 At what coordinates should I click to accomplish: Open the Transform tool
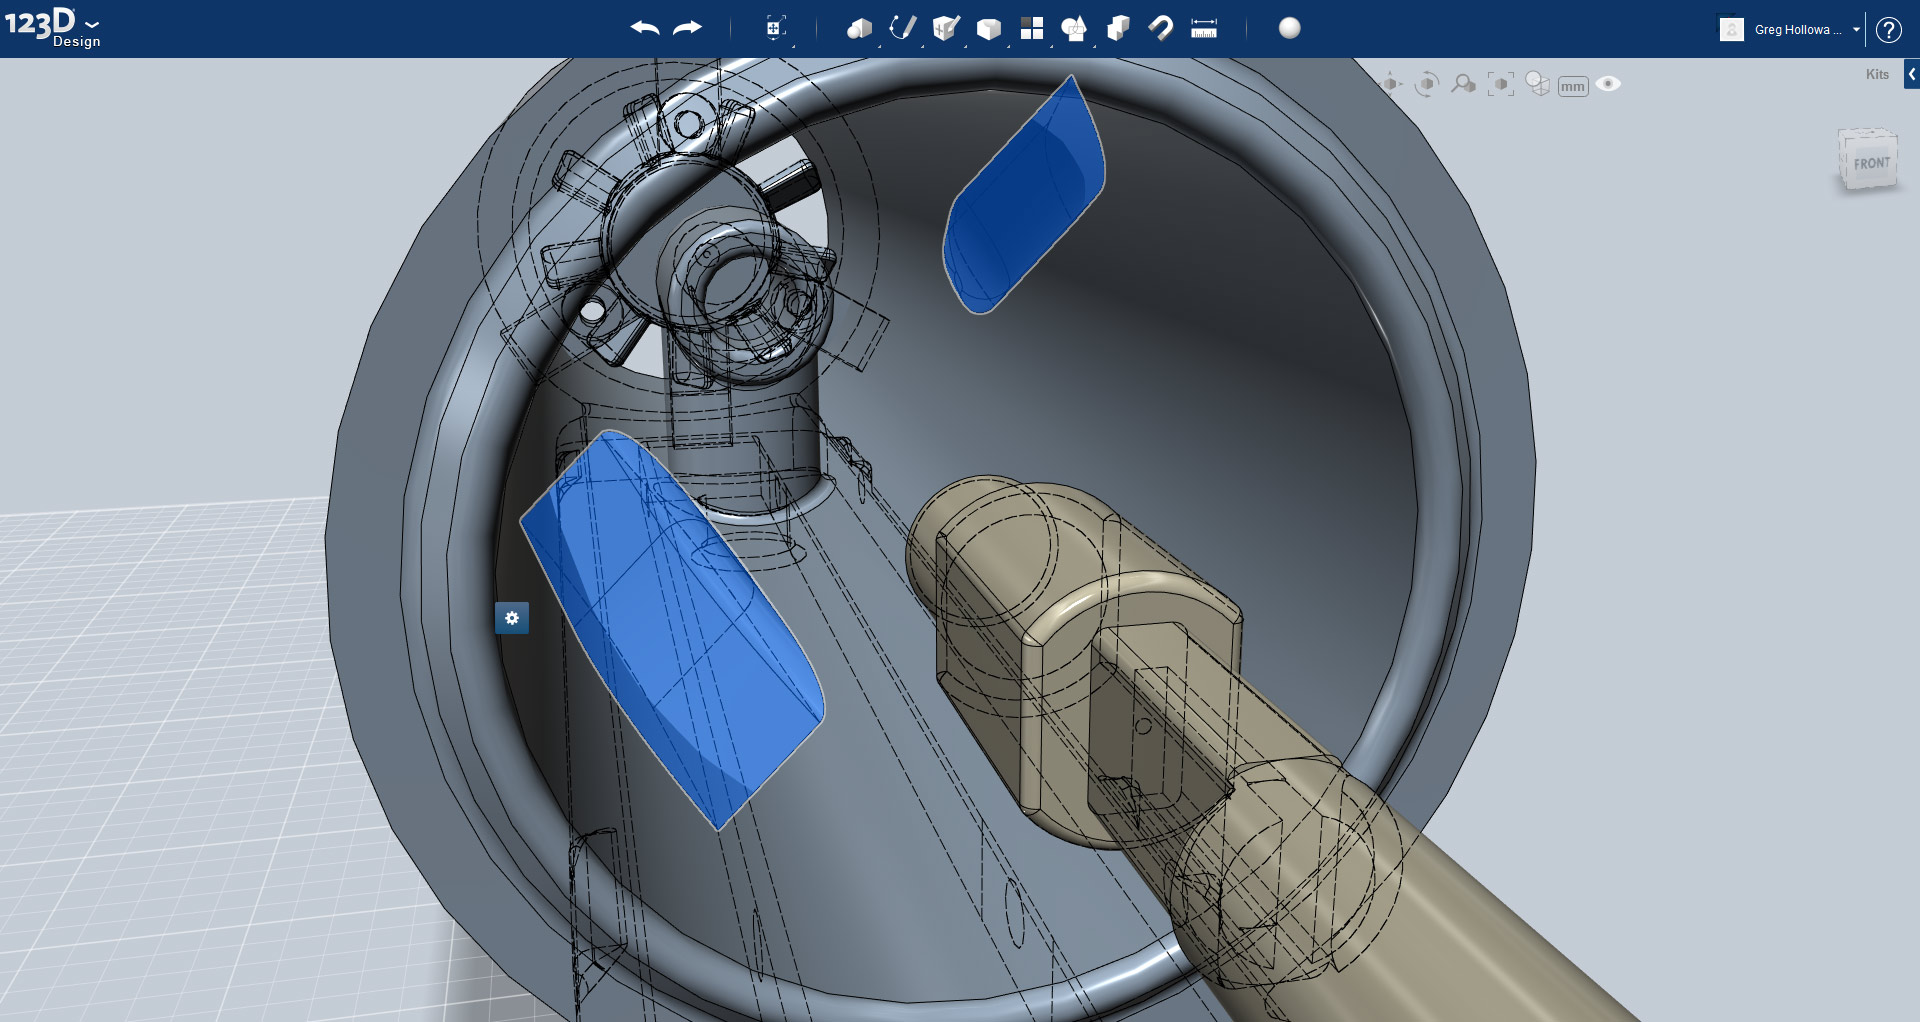[775, 28]
